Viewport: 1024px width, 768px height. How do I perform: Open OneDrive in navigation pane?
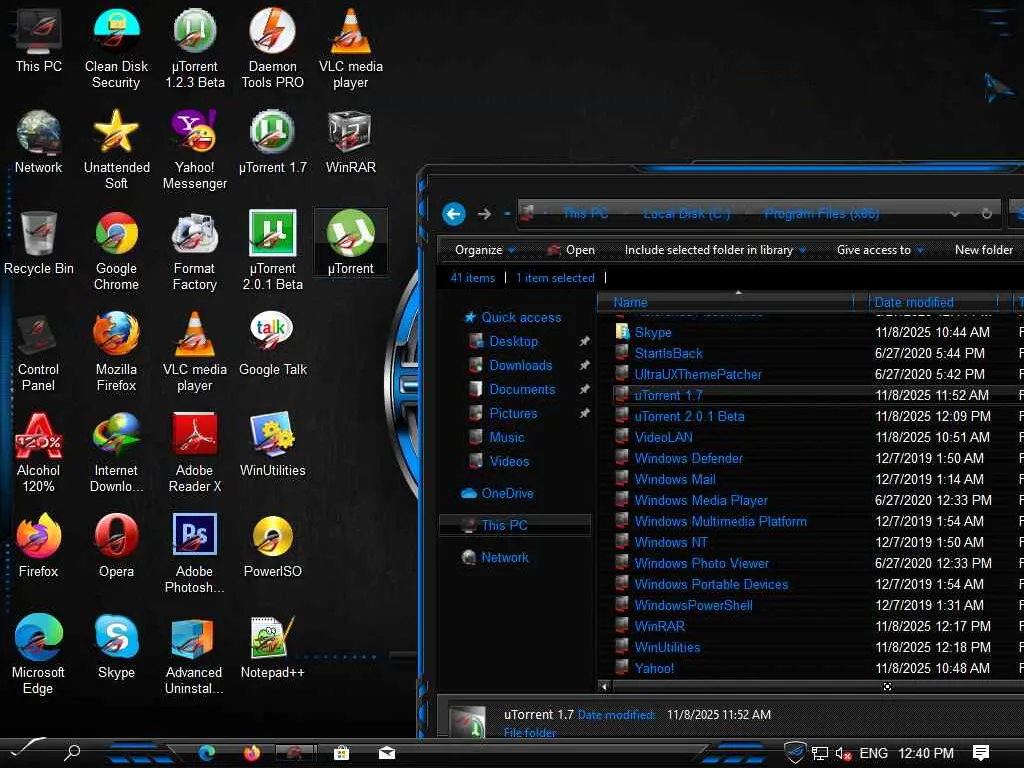(498, 494)
